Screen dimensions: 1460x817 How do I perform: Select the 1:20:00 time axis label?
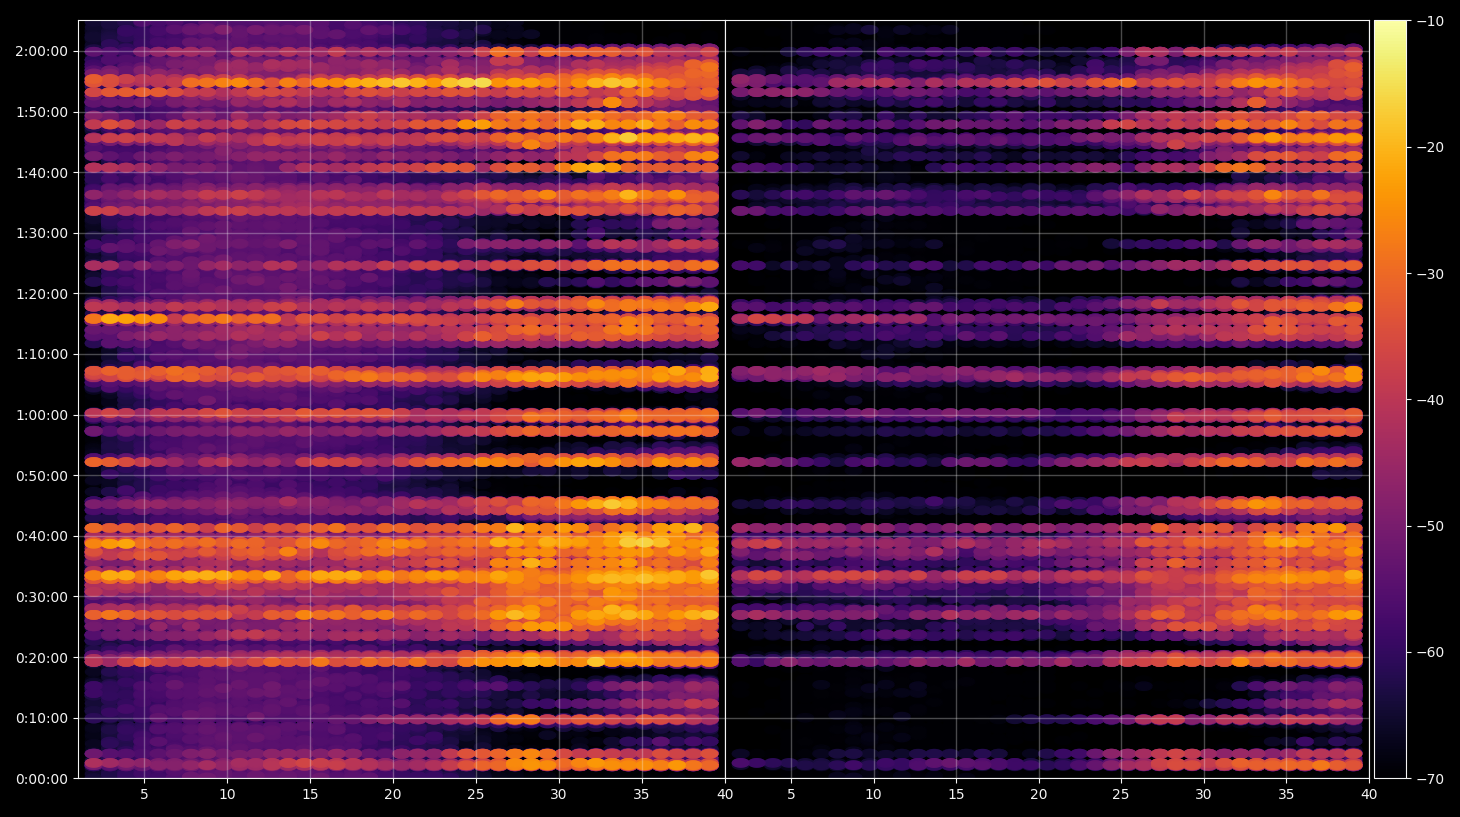(x=42, y=294)
